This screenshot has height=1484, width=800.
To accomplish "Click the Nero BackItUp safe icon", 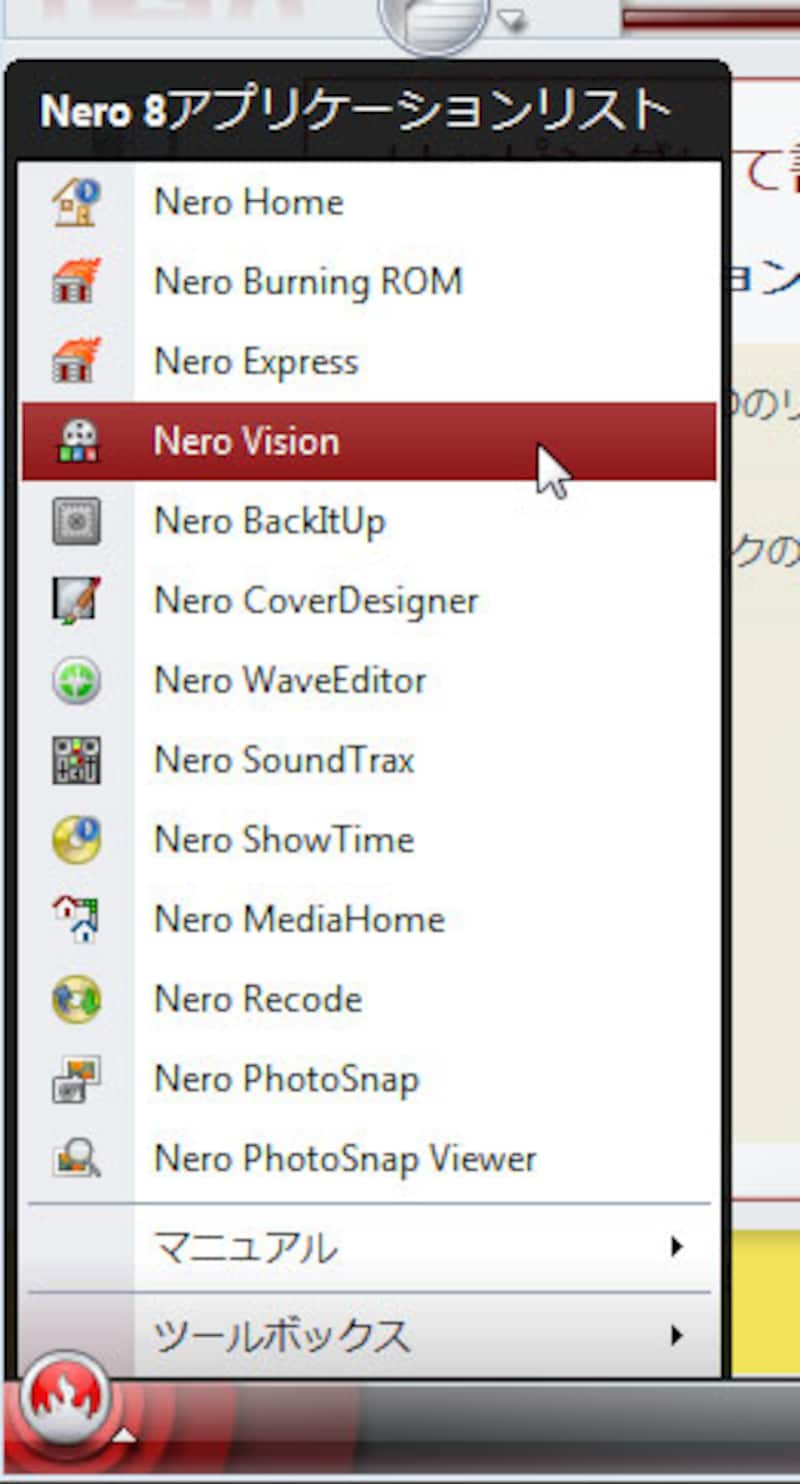I will (76, 521).
